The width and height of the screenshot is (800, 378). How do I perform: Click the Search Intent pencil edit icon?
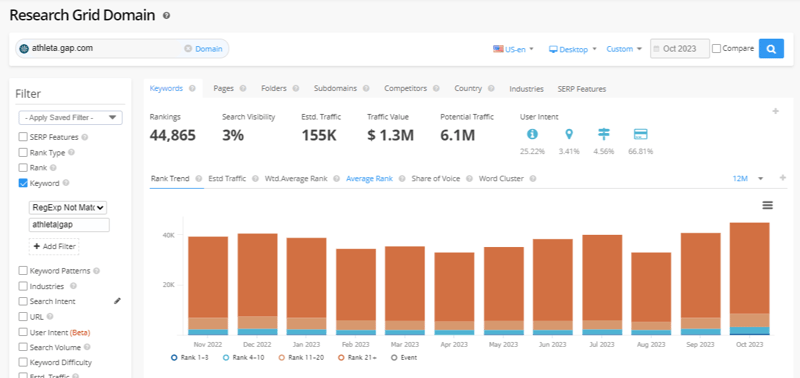tap(117, 301)
